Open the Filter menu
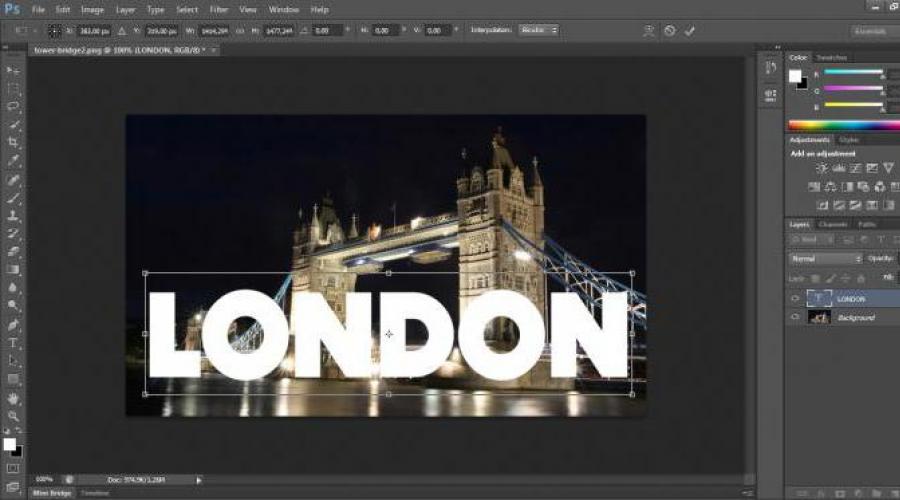Viewport: 900px width, 500px height. point(219,10)
